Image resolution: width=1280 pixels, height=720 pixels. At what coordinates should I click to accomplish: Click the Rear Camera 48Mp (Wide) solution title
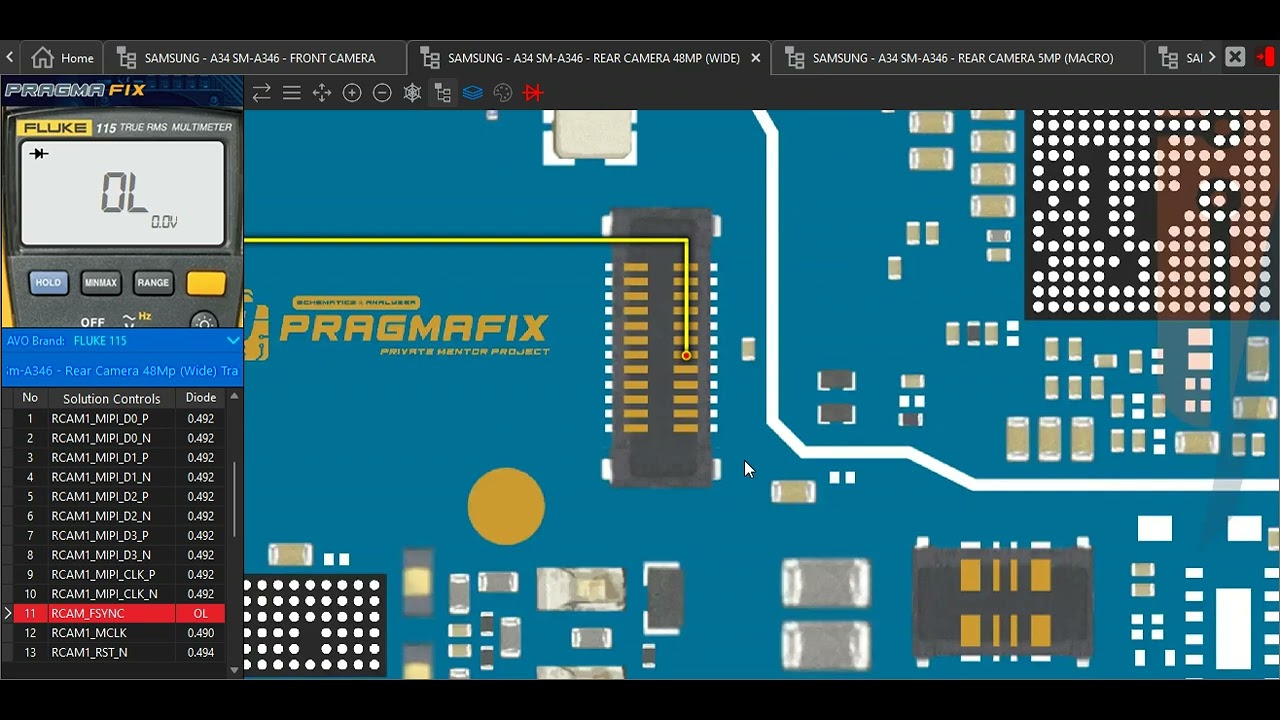[x=121, y=371]
